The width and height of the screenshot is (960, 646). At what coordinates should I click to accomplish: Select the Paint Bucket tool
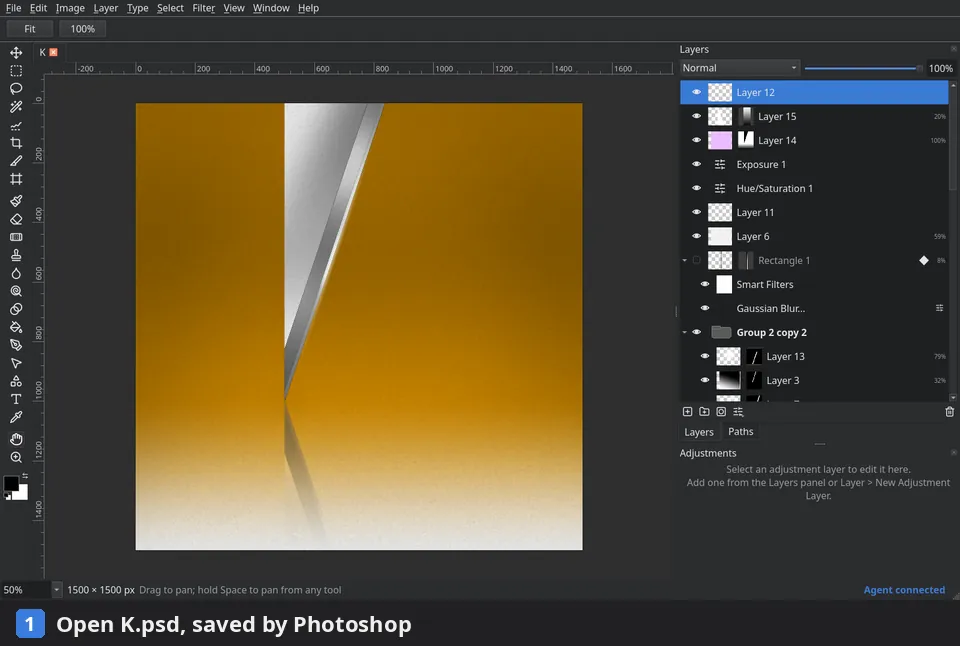pos(16,327)
